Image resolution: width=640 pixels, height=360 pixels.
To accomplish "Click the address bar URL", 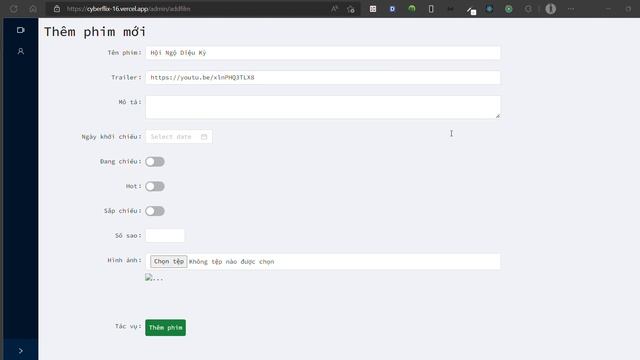I will click(x=129, y=9).
